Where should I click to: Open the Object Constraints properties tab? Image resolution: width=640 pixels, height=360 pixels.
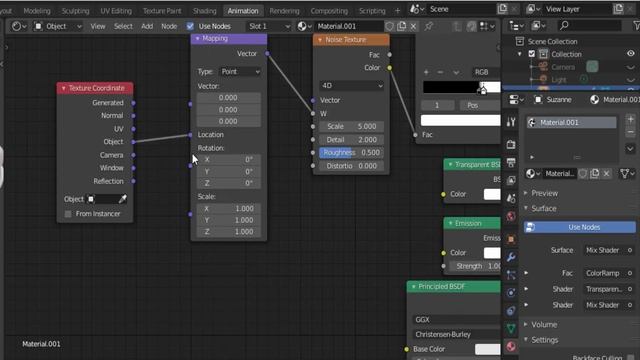pyautogui.click(x=511, y=311)
